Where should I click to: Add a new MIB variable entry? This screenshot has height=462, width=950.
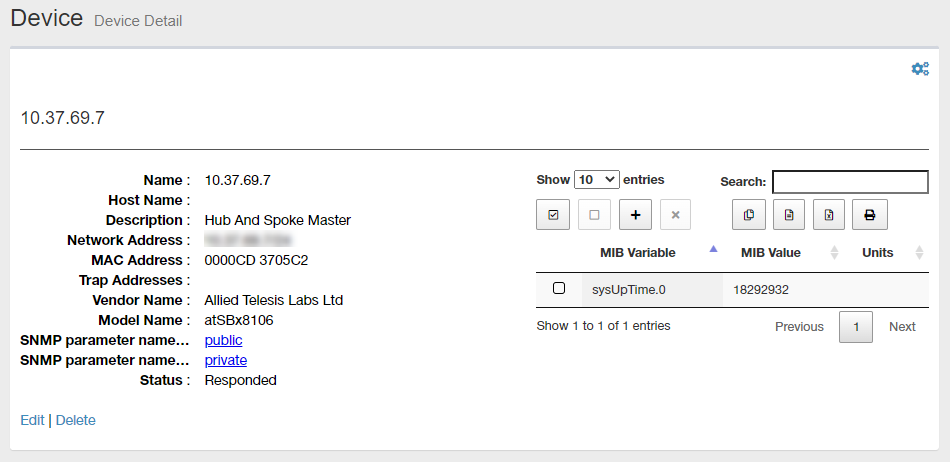pos(635,215)
